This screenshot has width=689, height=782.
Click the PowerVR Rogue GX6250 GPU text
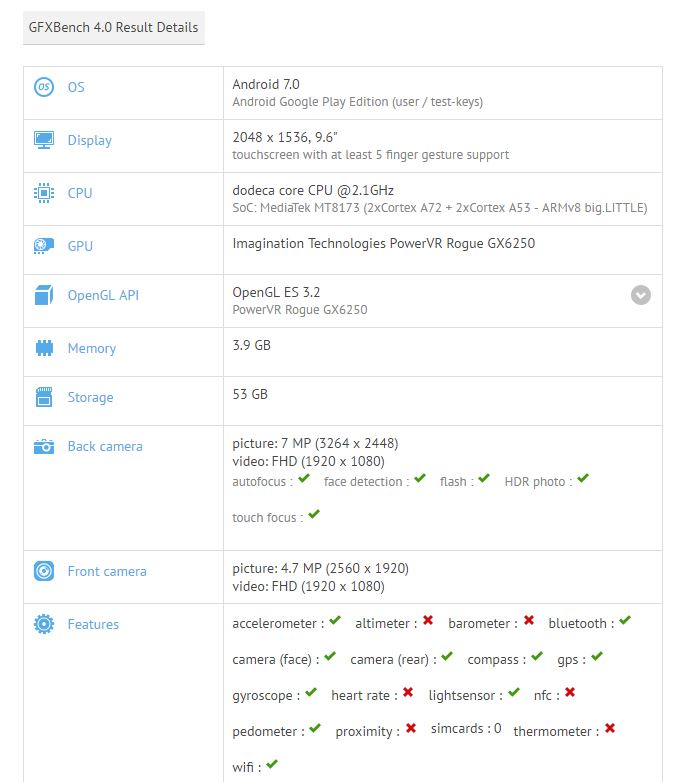(383, 243)
